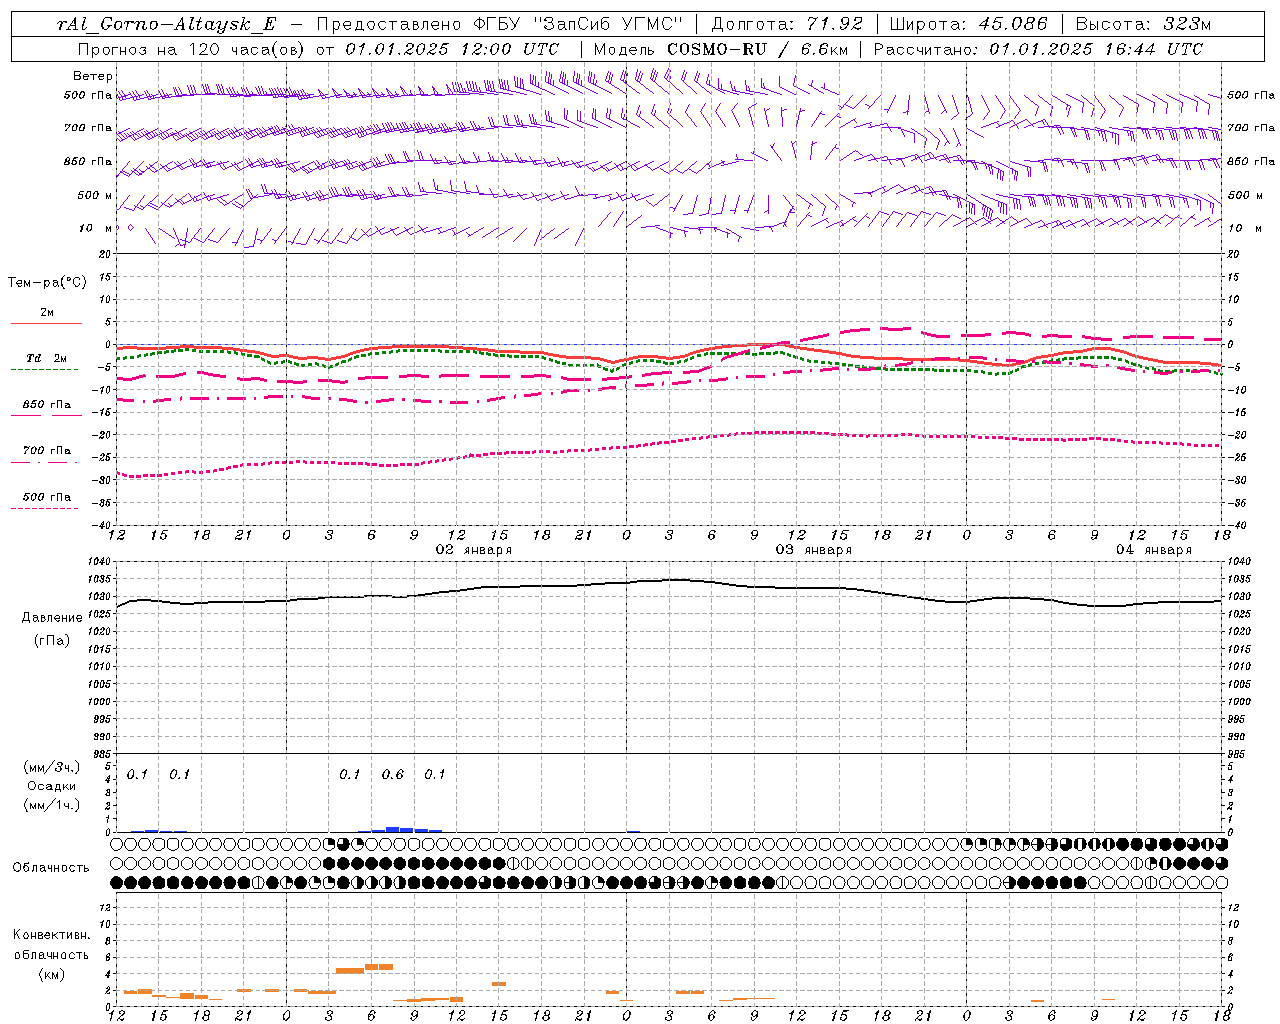Click the latitude value "Широта: 45.086"
Screen dimensions: 1280x1024
(x=968, y=24)
